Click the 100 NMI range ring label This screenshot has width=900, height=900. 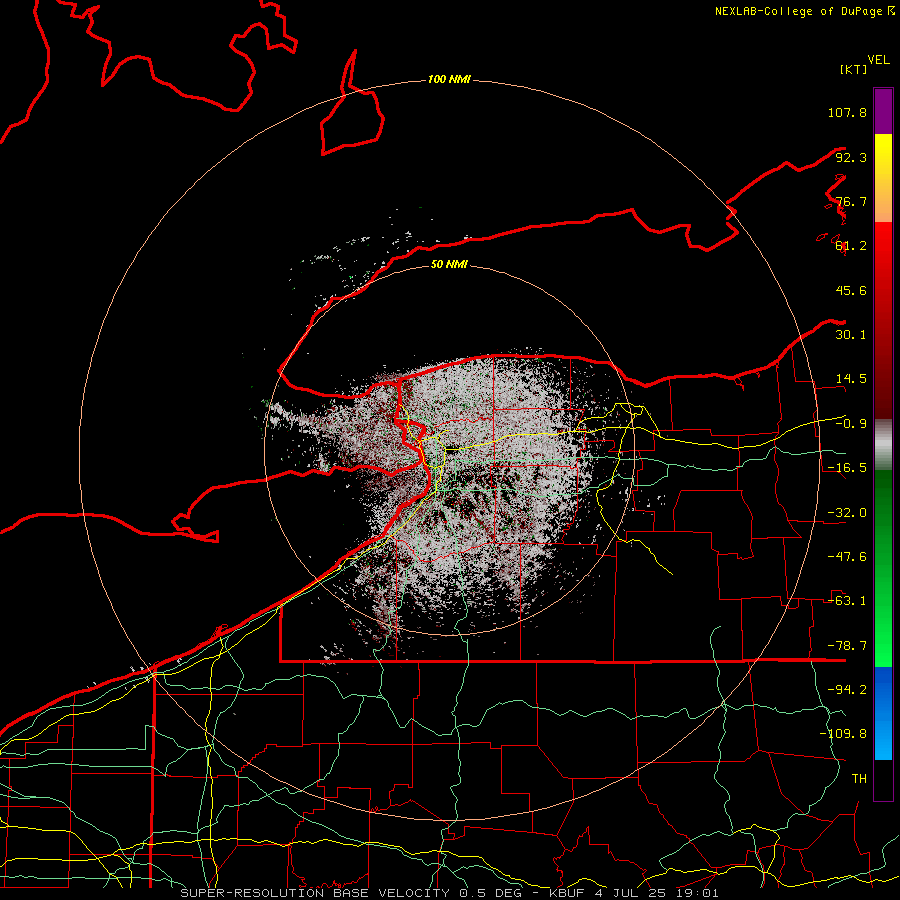point(449,79)
